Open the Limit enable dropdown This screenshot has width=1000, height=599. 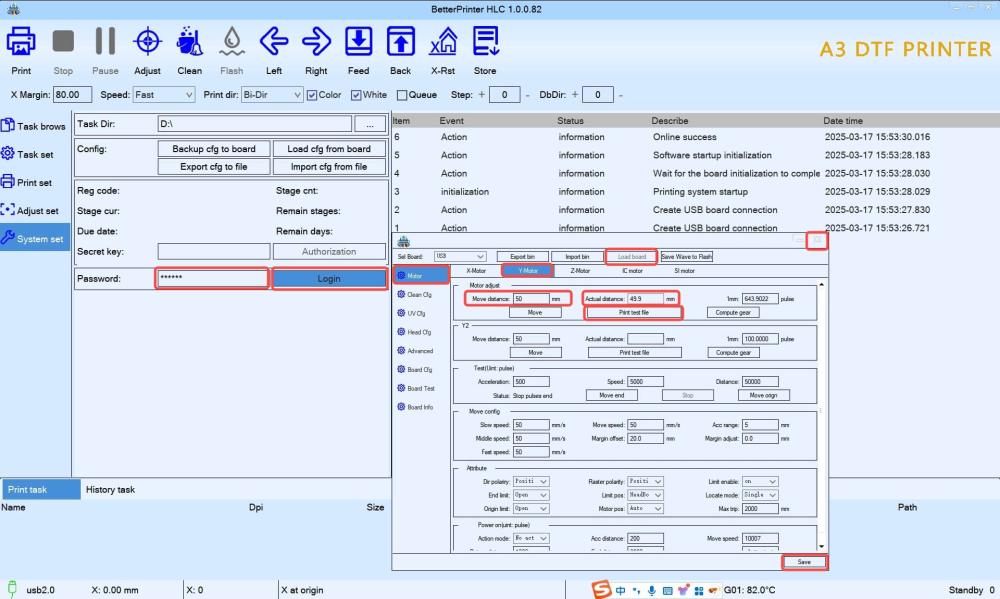point(760,482)
